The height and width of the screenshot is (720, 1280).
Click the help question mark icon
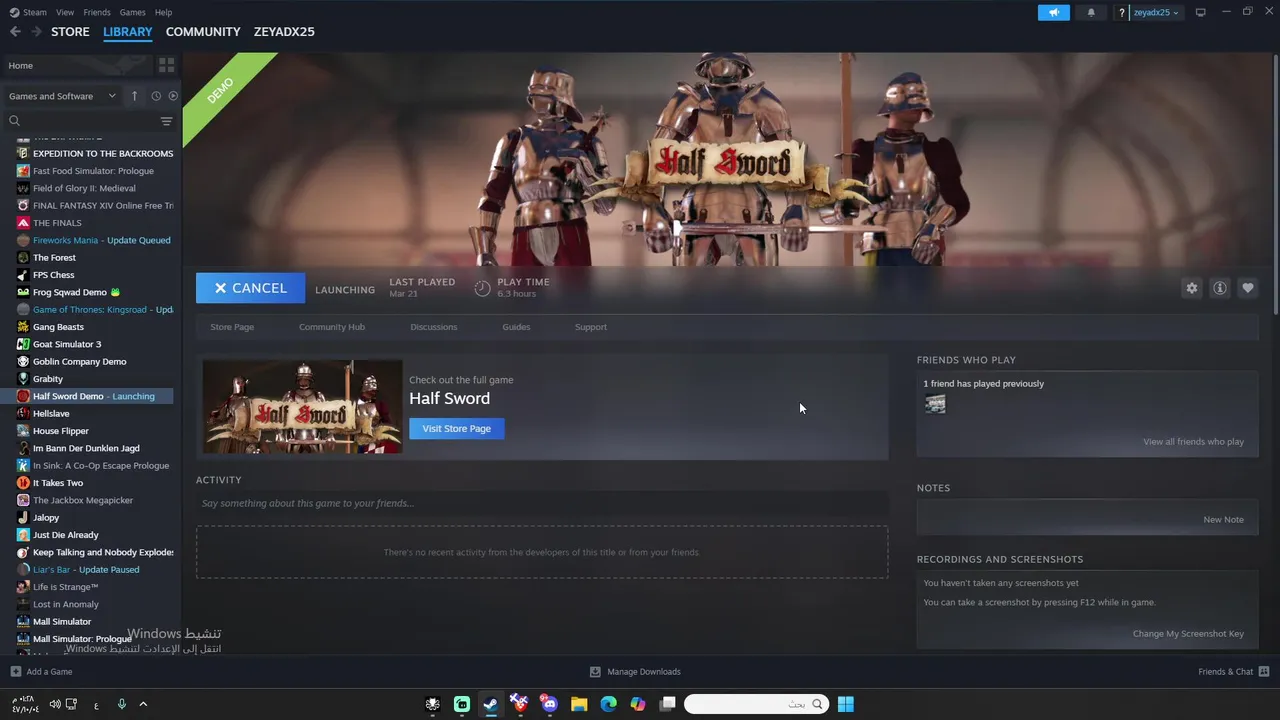[x=1122, y=12]
